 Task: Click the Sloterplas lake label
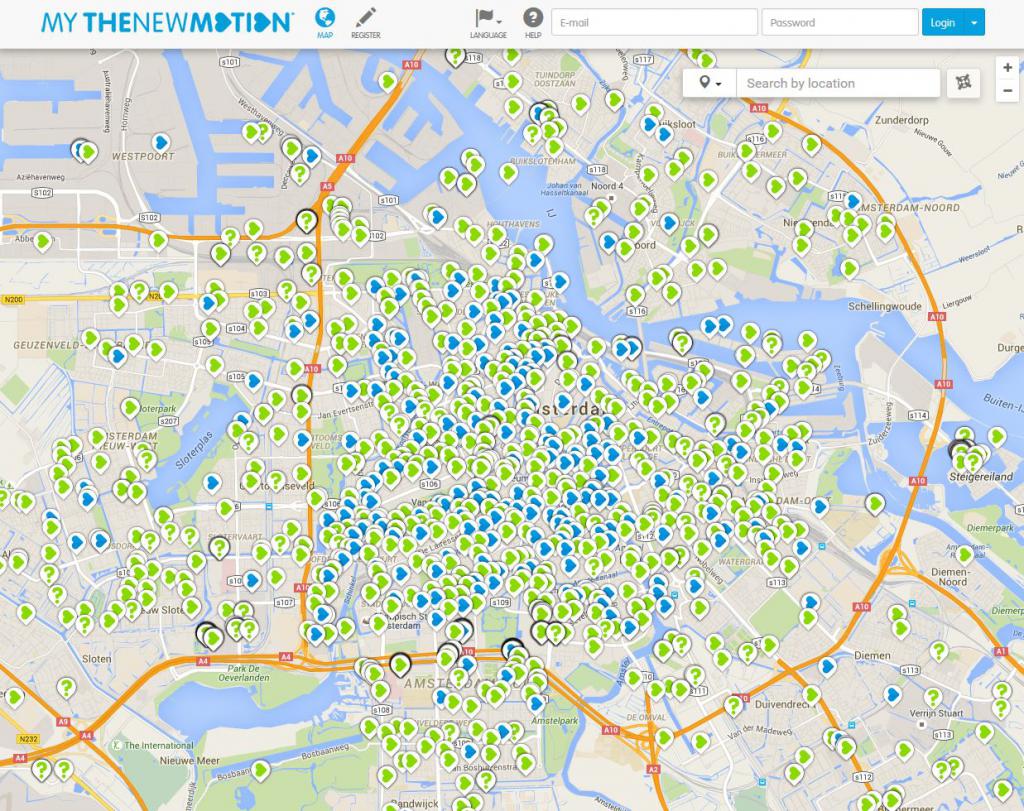click(195, 451)
